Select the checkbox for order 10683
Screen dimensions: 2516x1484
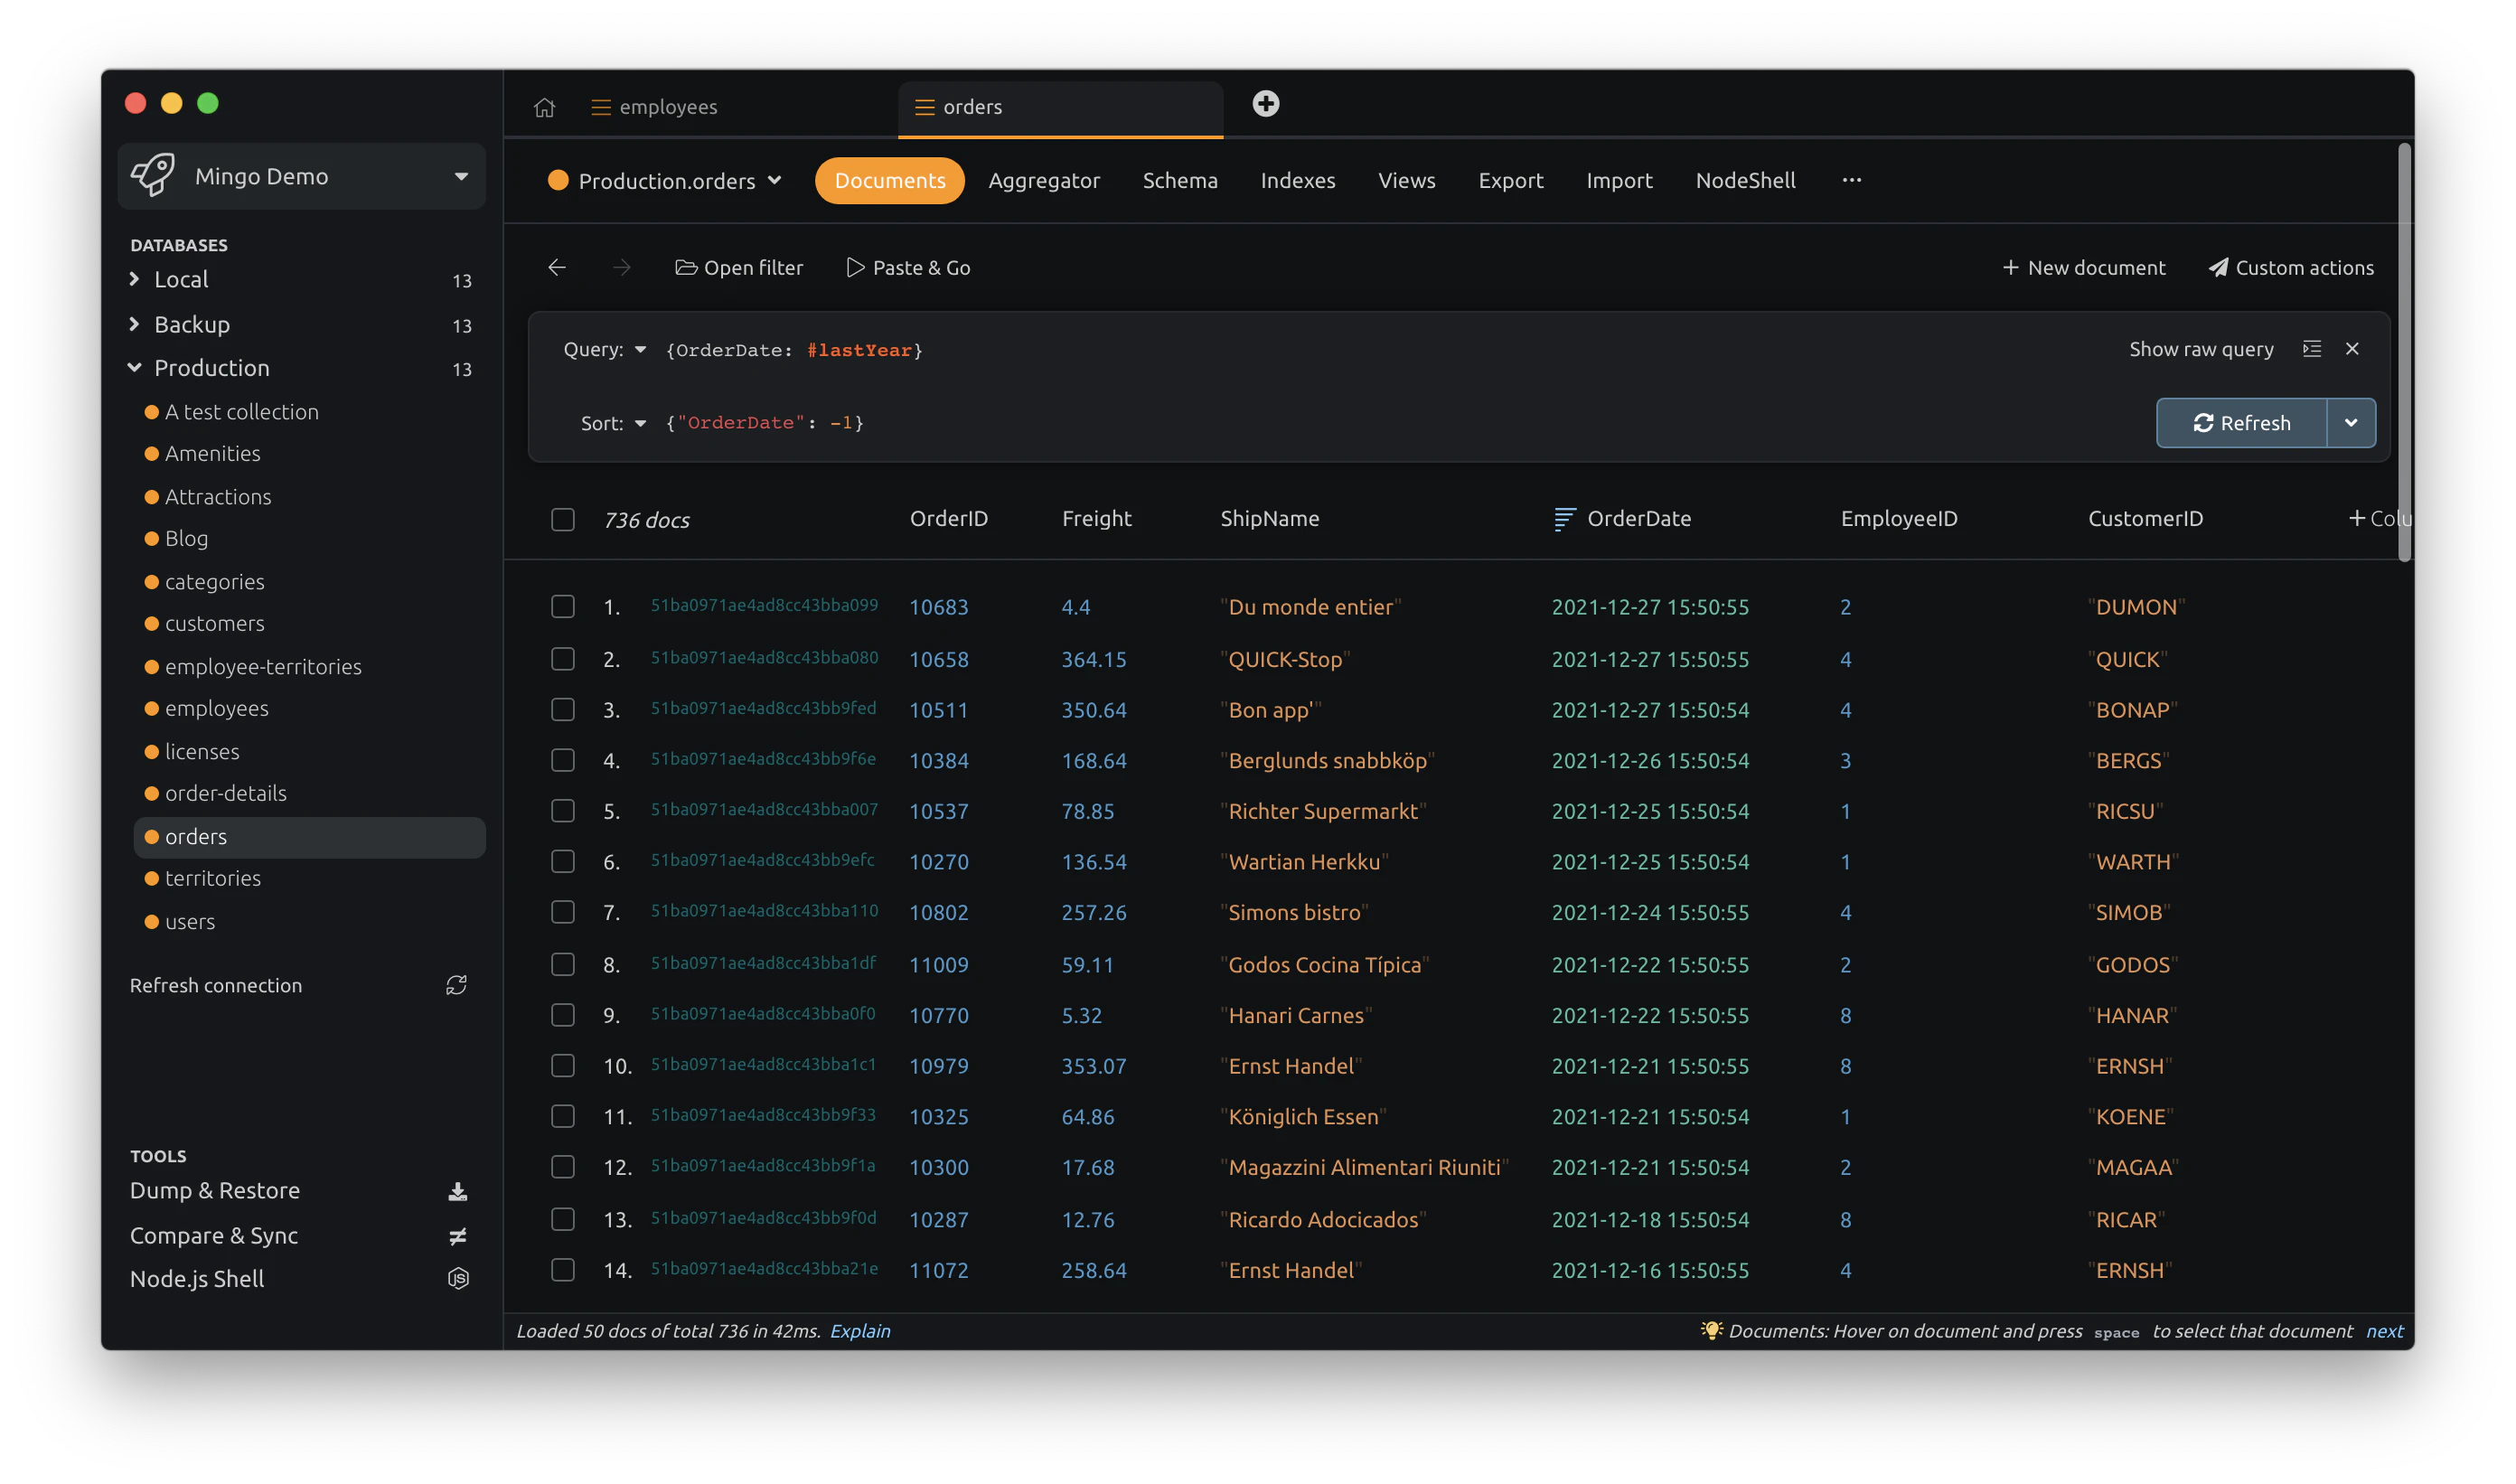point(563,606)
